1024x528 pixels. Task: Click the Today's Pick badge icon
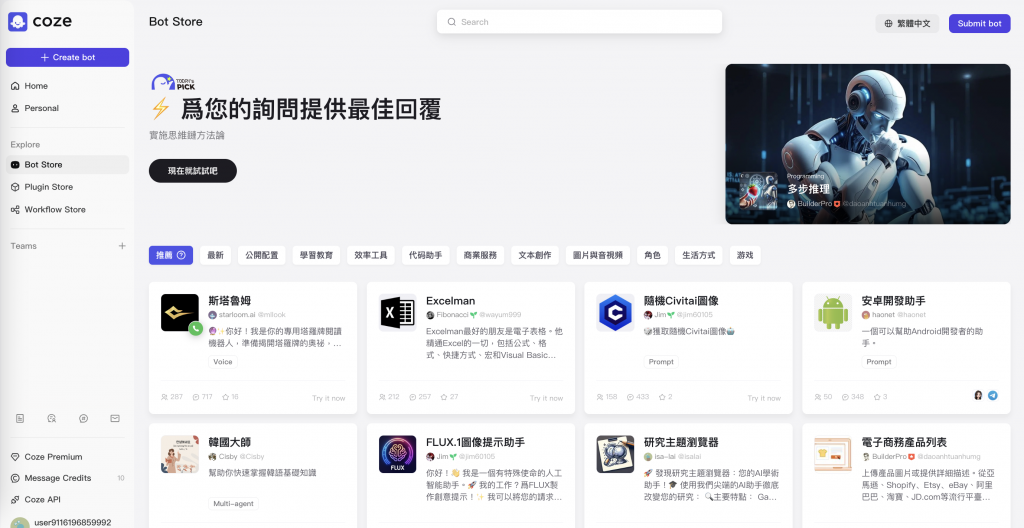click(x=173, y=82)
